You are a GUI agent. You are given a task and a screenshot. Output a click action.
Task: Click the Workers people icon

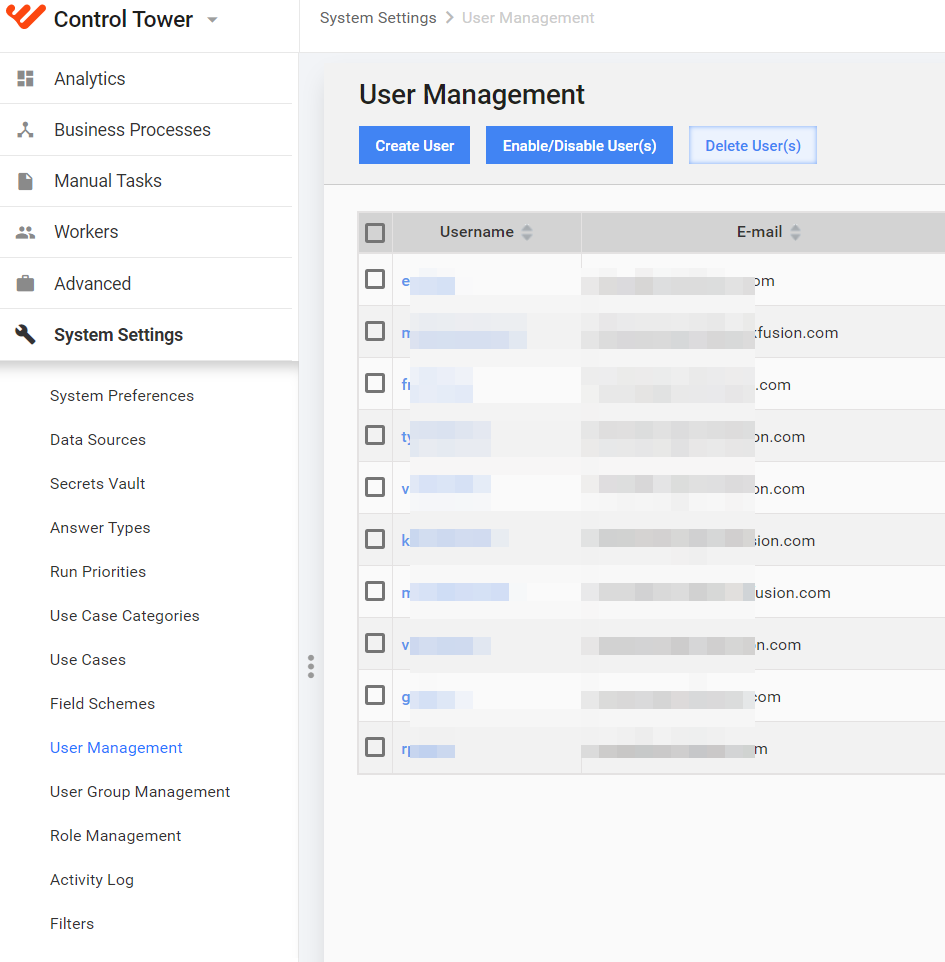click(25, 233)
